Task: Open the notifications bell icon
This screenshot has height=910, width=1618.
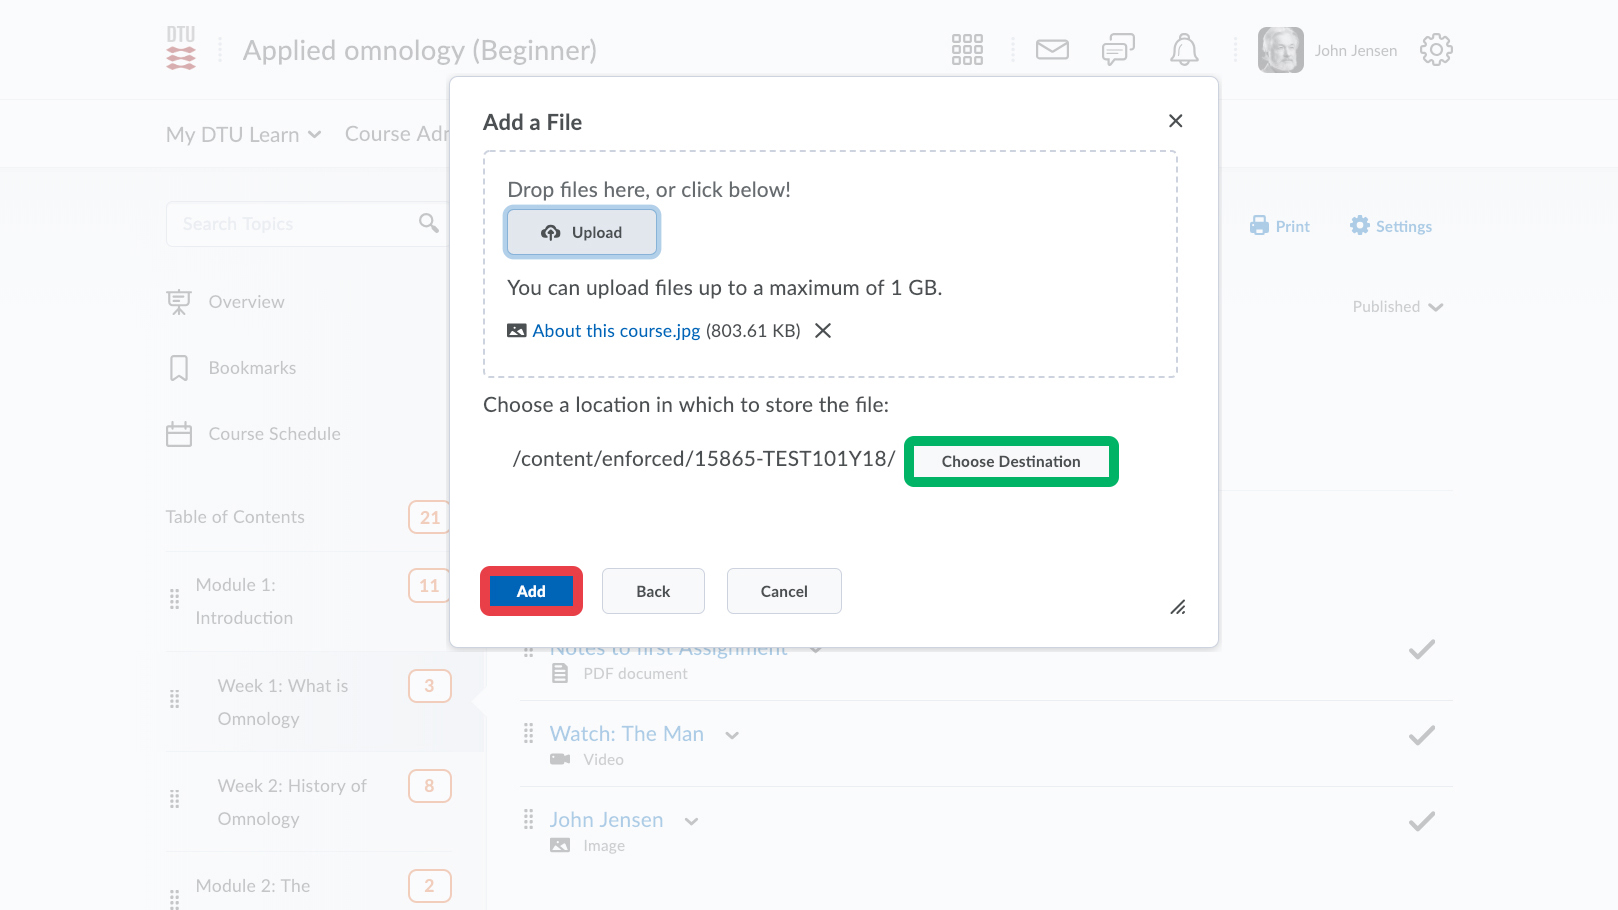Action: tap(1184, 49)
